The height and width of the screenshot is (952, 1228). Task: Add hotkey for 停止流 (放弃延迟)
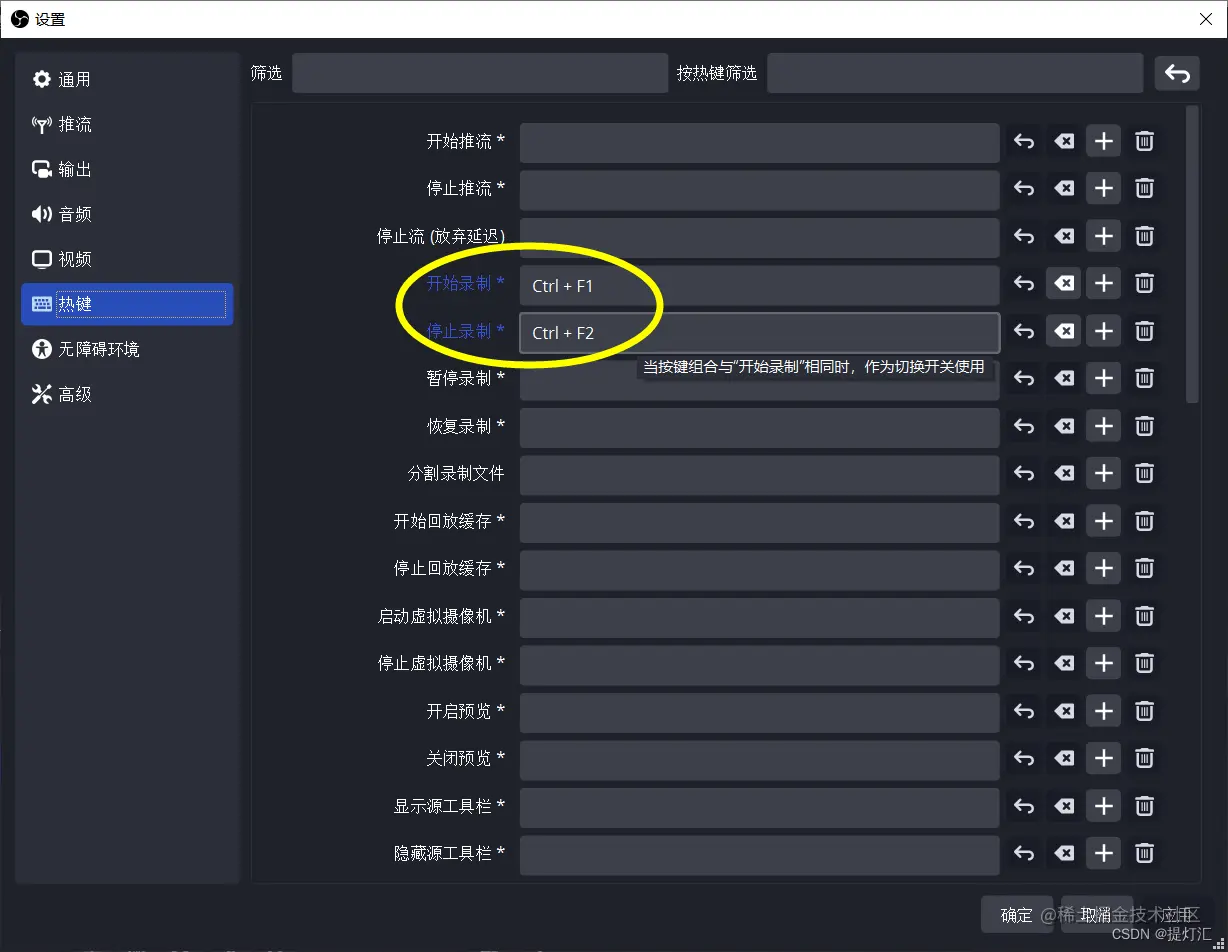pos(1104,237)
